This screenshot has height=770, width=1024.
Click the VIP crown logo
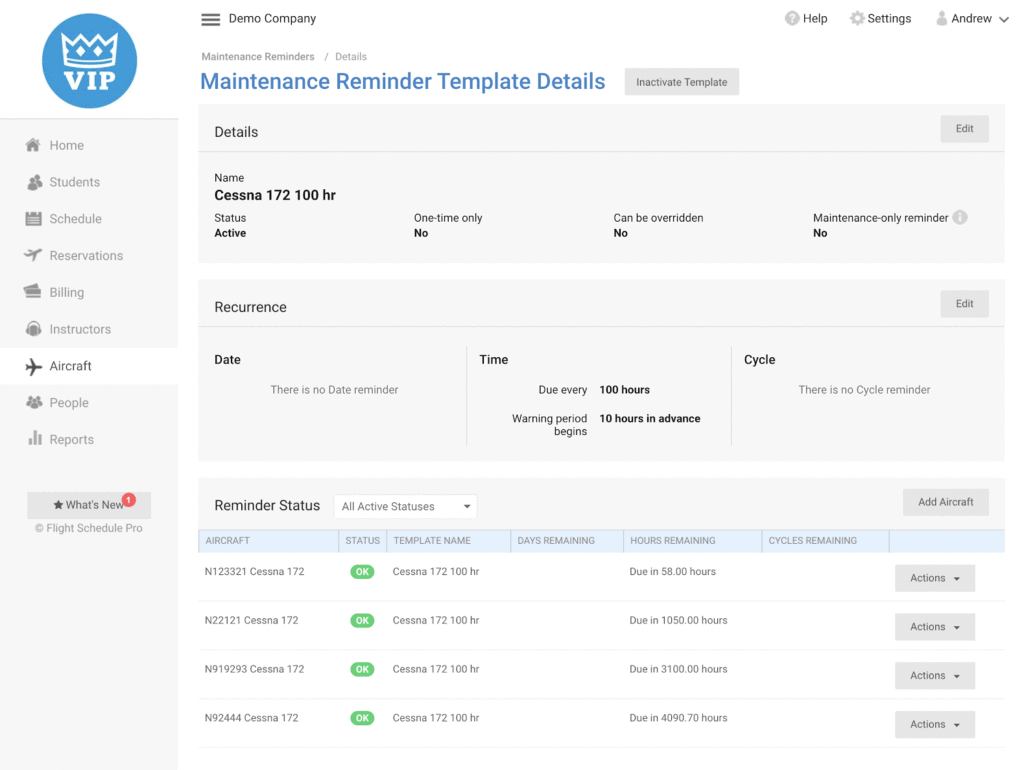[x=89, y=61]
